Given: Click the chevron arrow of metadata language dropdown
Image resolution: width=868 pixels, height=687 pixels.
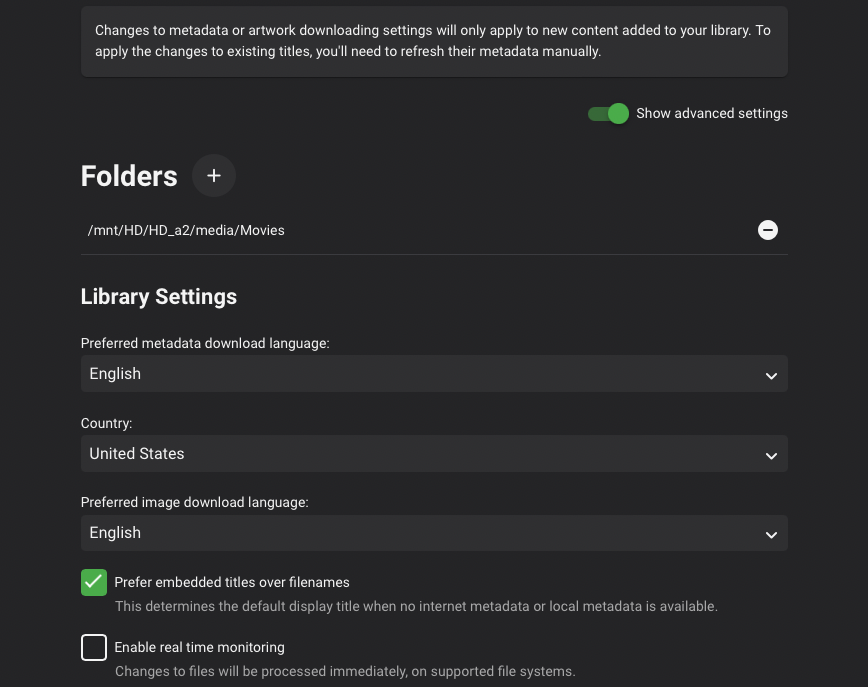Looking at the screenshot, I should click(x=771, y=375).
